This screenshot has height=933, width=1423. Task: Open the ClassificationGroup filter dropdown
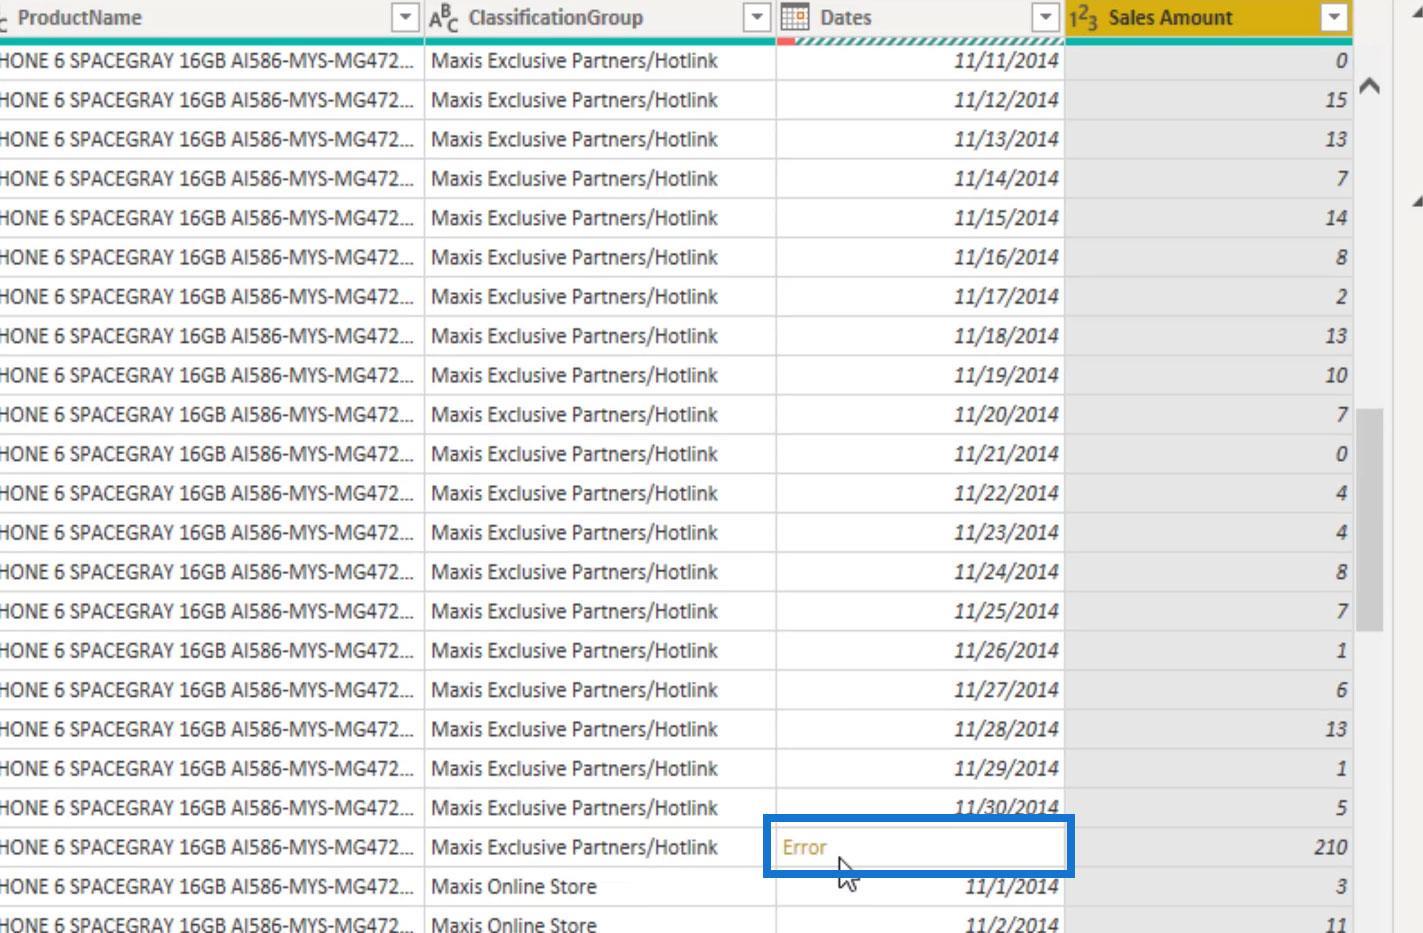[757, 17]
